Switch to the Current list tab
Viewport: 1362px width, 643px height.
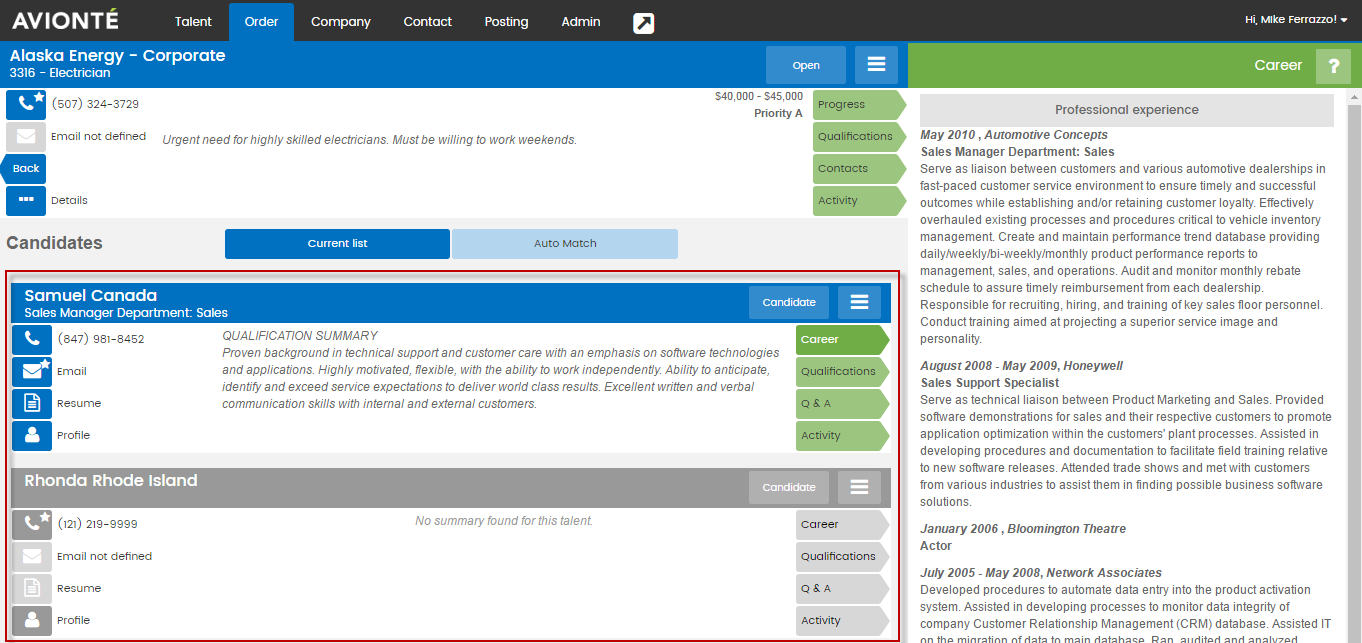coord(337,244)
